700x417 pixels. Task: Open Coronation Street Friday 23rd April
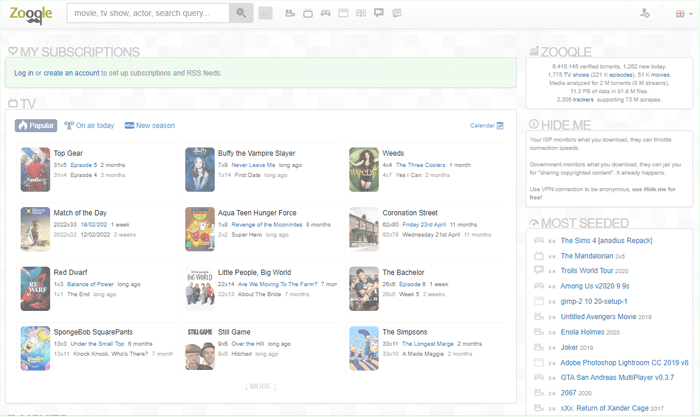coord(424,225)
